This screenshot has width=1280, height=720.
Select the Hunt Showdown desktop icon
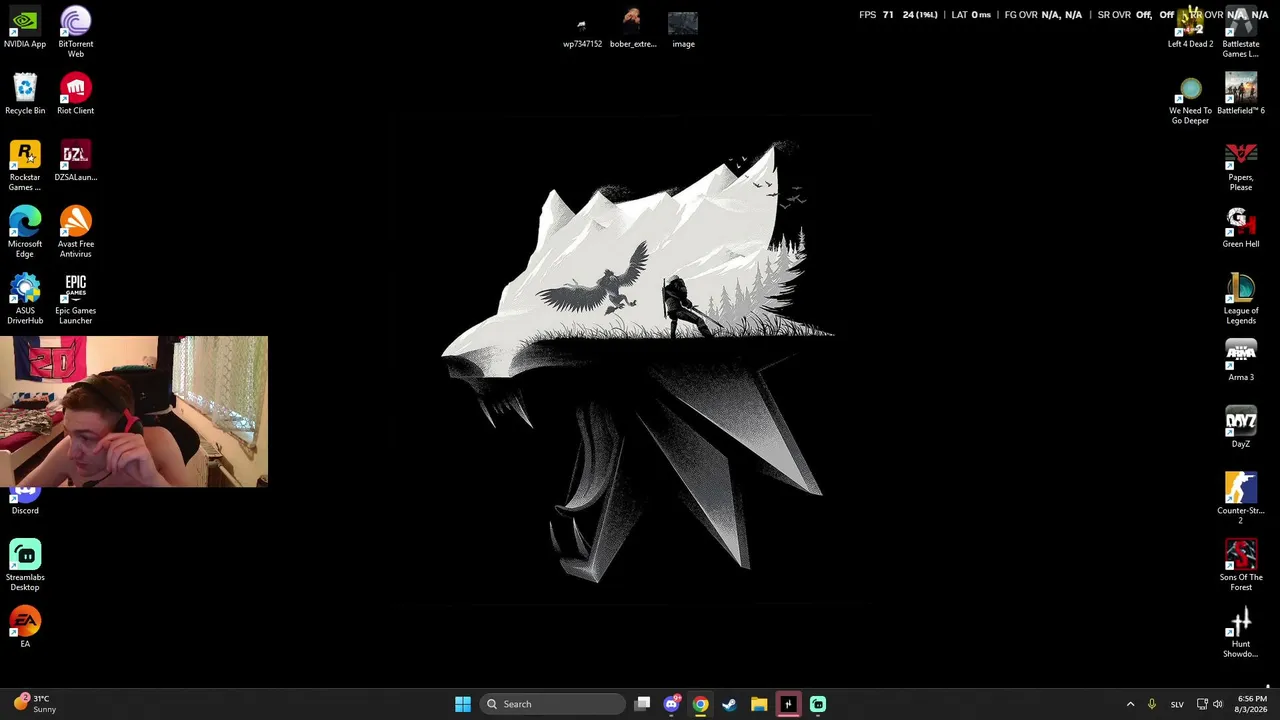[1241, 633]
